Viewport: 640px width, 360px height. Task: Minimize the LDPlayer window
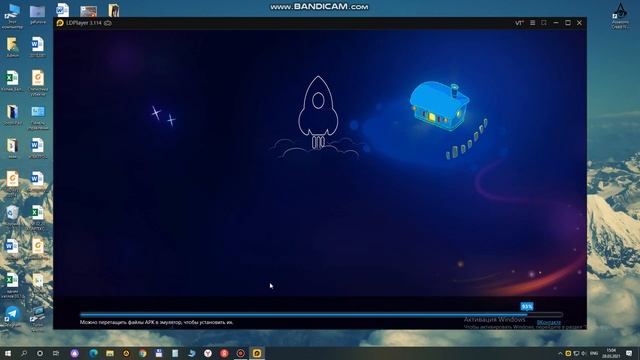(556, 23)
